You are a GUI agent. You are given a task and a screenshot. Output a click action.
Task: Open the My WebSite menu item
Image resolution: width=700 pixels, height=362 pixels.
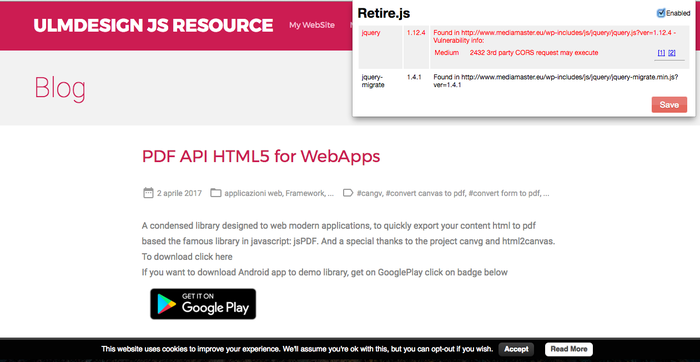(312, 25)
